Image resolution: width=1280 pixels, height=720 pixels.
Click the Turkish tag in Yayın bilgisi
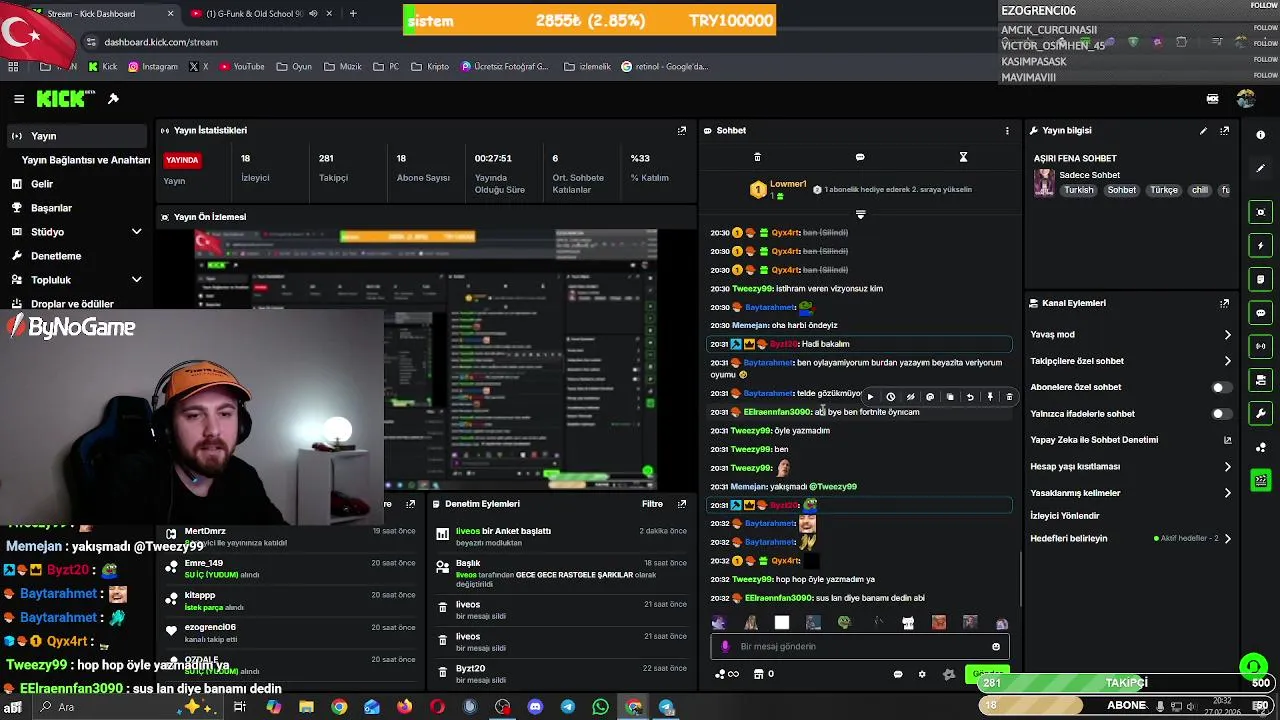(1079, 190)
